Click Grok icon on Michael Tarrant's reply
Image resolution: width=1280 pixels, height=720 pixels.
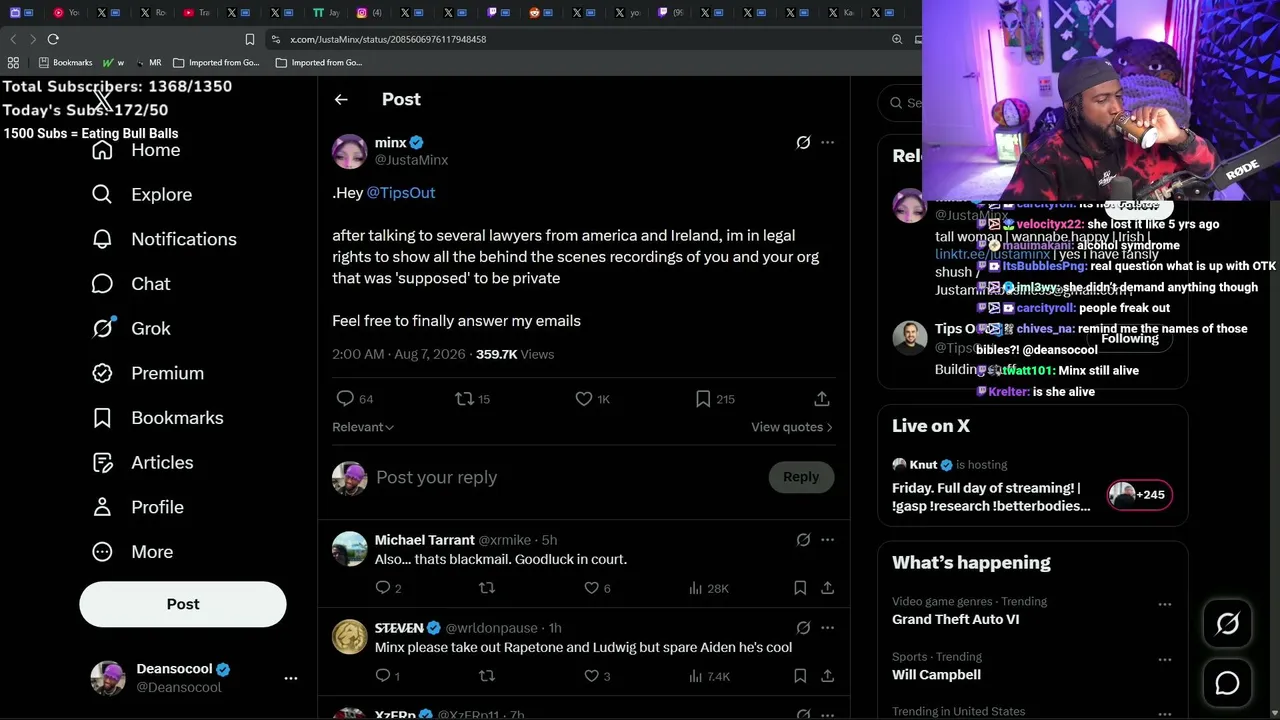803,540
